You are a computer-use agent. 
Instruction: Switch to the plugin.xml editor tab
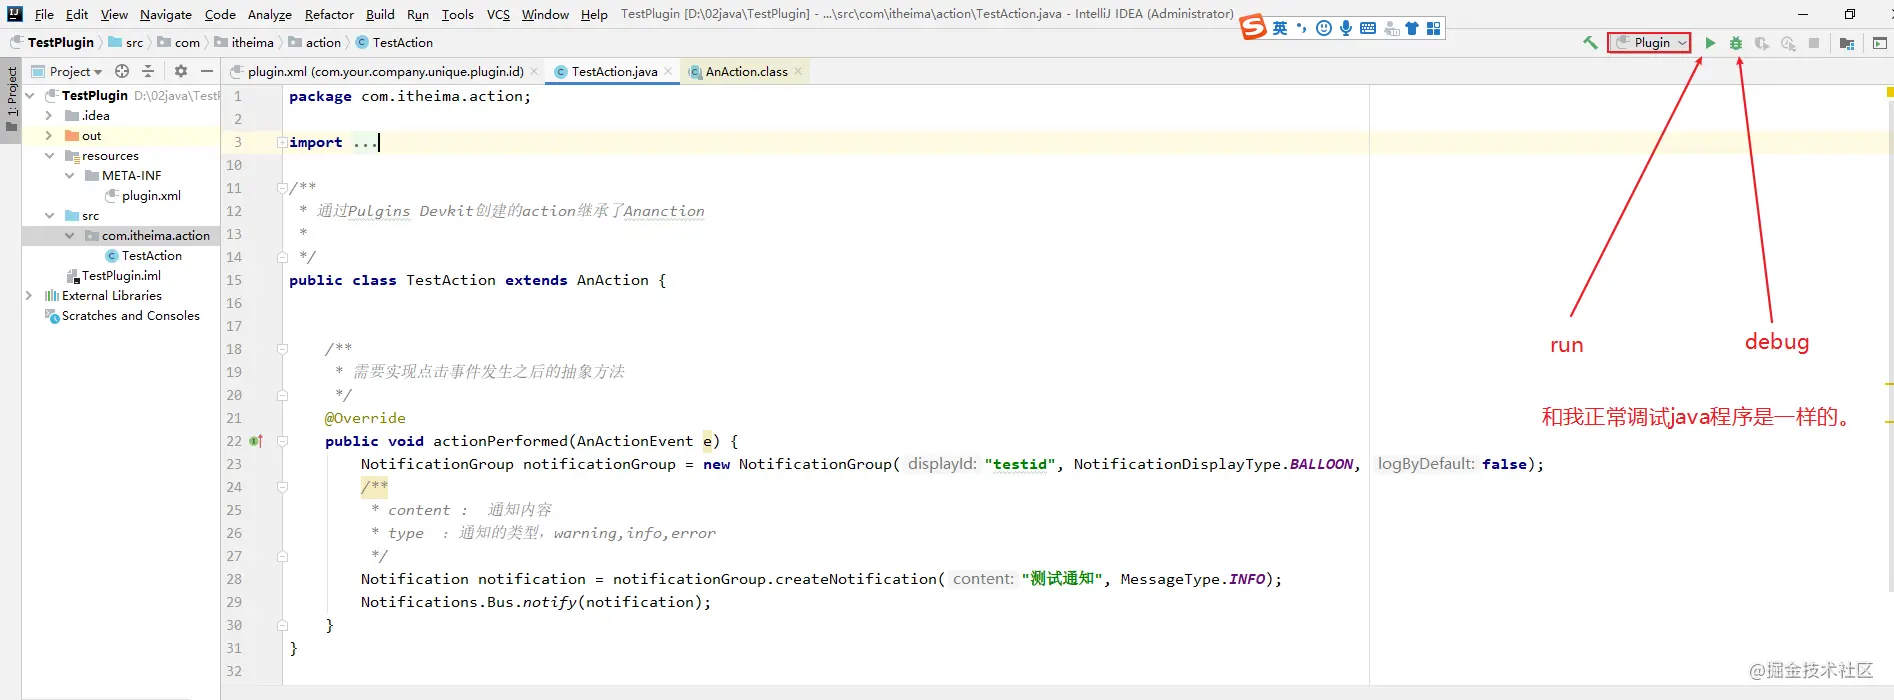[384, 71]
